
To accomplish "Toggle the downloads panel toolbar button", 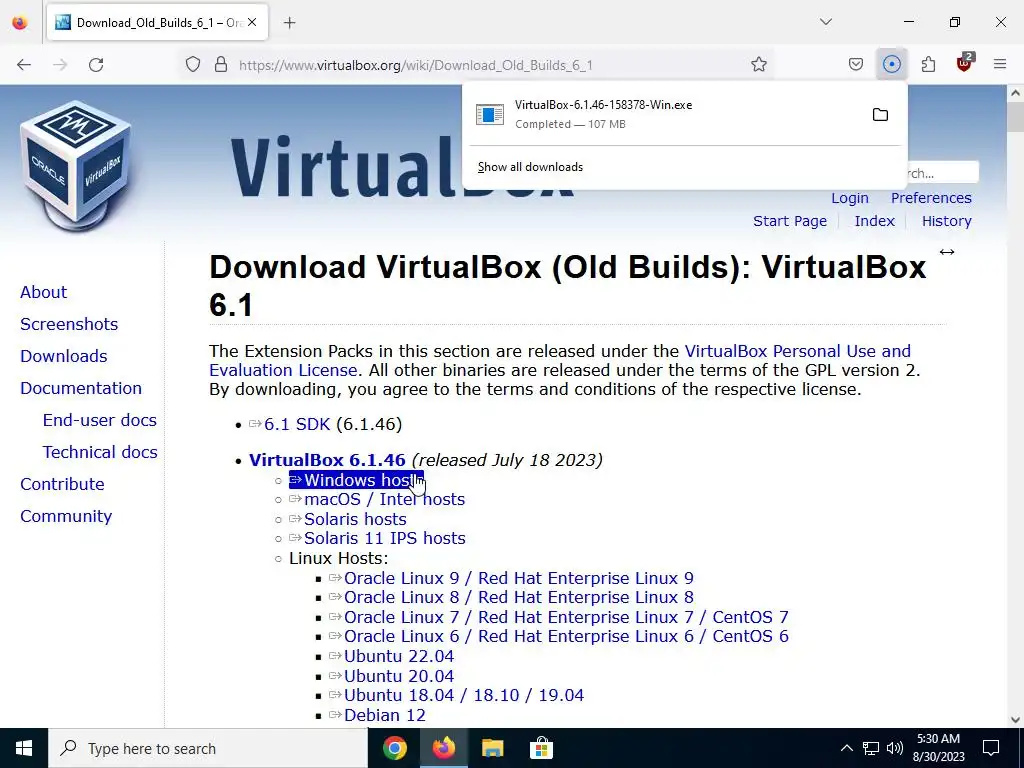I will (x=891, y=65).
